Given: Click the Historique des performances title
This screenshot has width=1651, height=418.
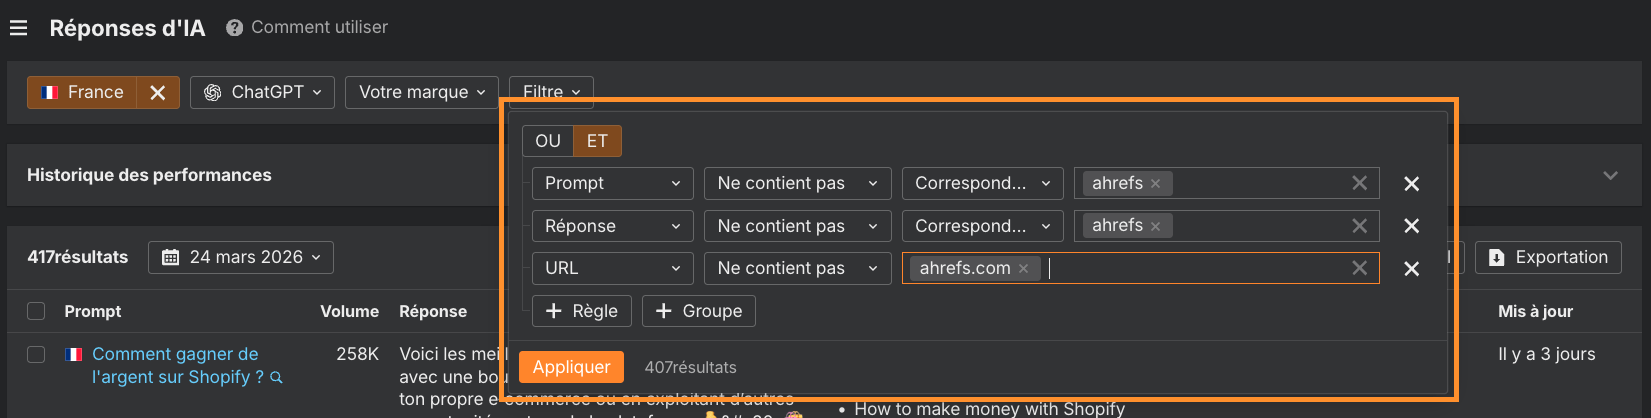Looking at the screenshot, I should pos(149,175).
